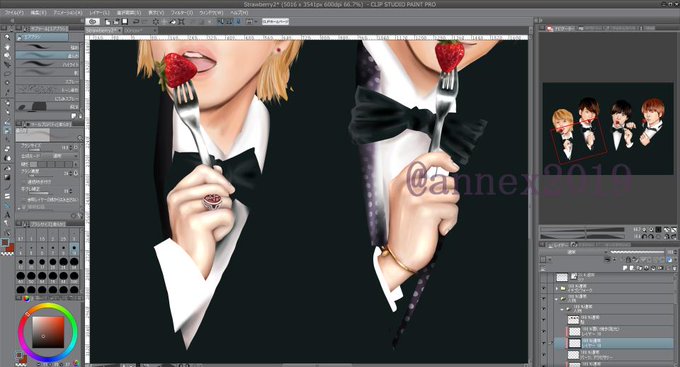Click the Open file icon in command bar
This screenshot has width=680, height=367.
pyautogui.click(x=116, y=21)
